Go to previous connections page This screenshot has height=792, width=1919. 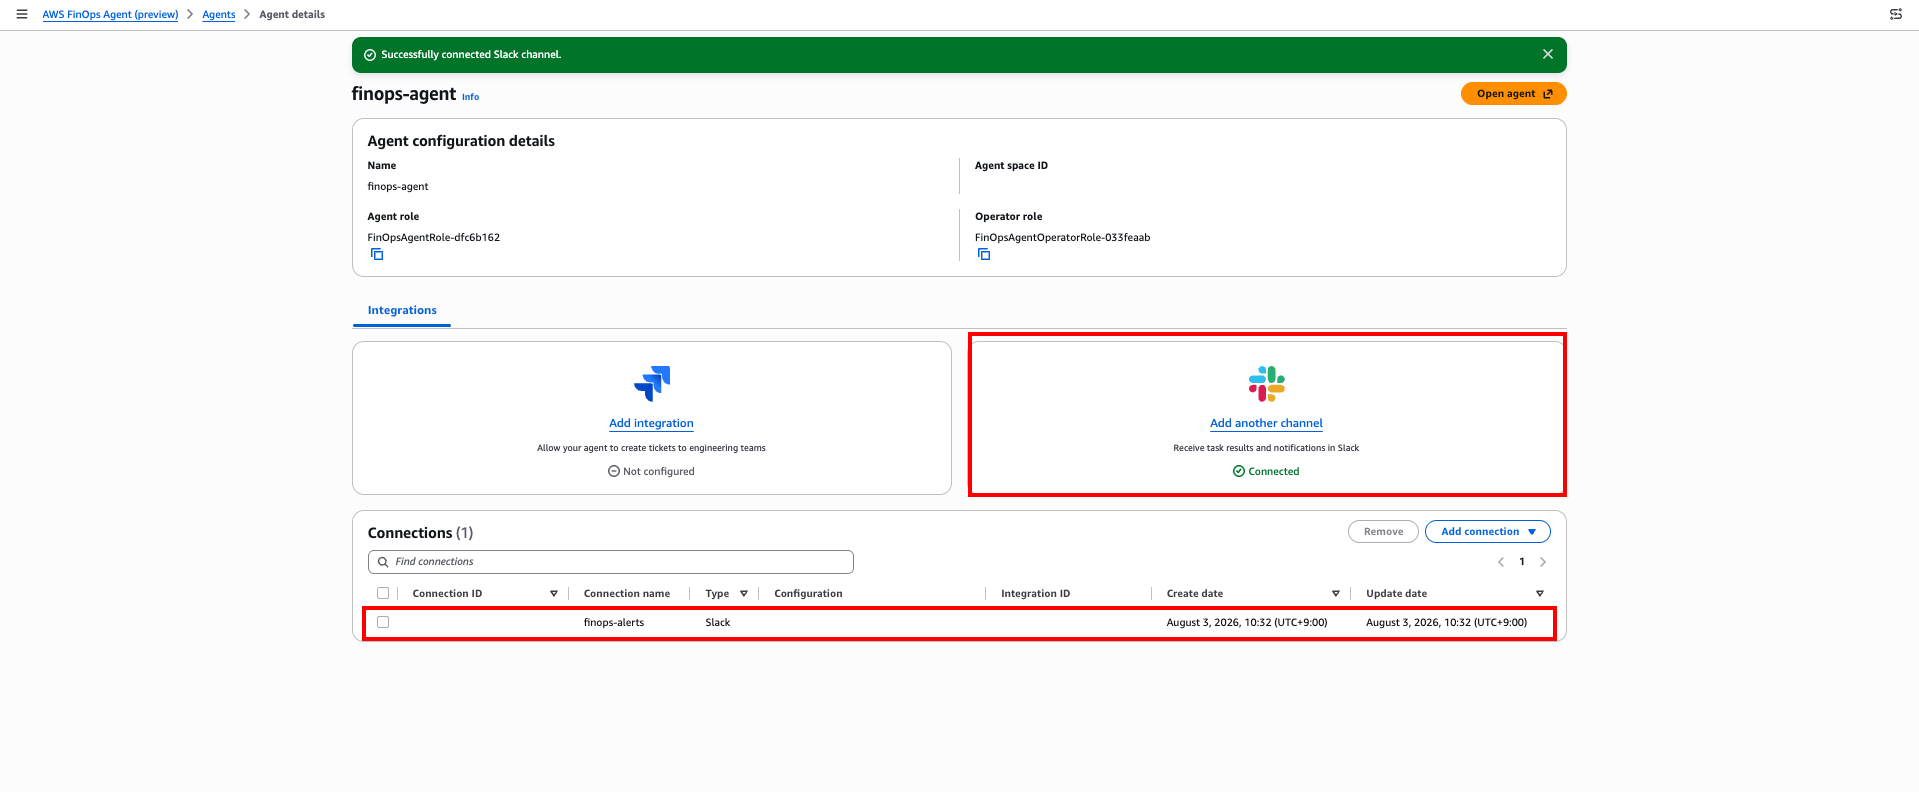pyautogui.click(x=1501, y=562)
